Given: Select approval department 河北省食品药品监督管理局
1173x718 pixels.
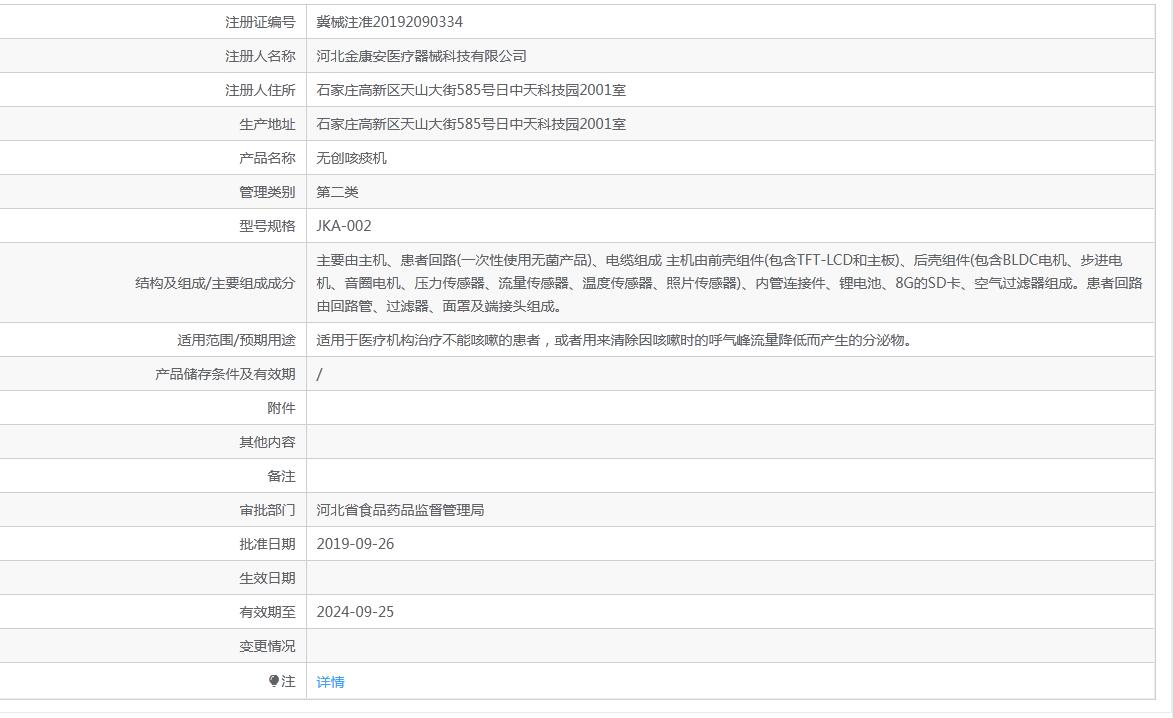Looking at the screenshot, I should point(400,510).
